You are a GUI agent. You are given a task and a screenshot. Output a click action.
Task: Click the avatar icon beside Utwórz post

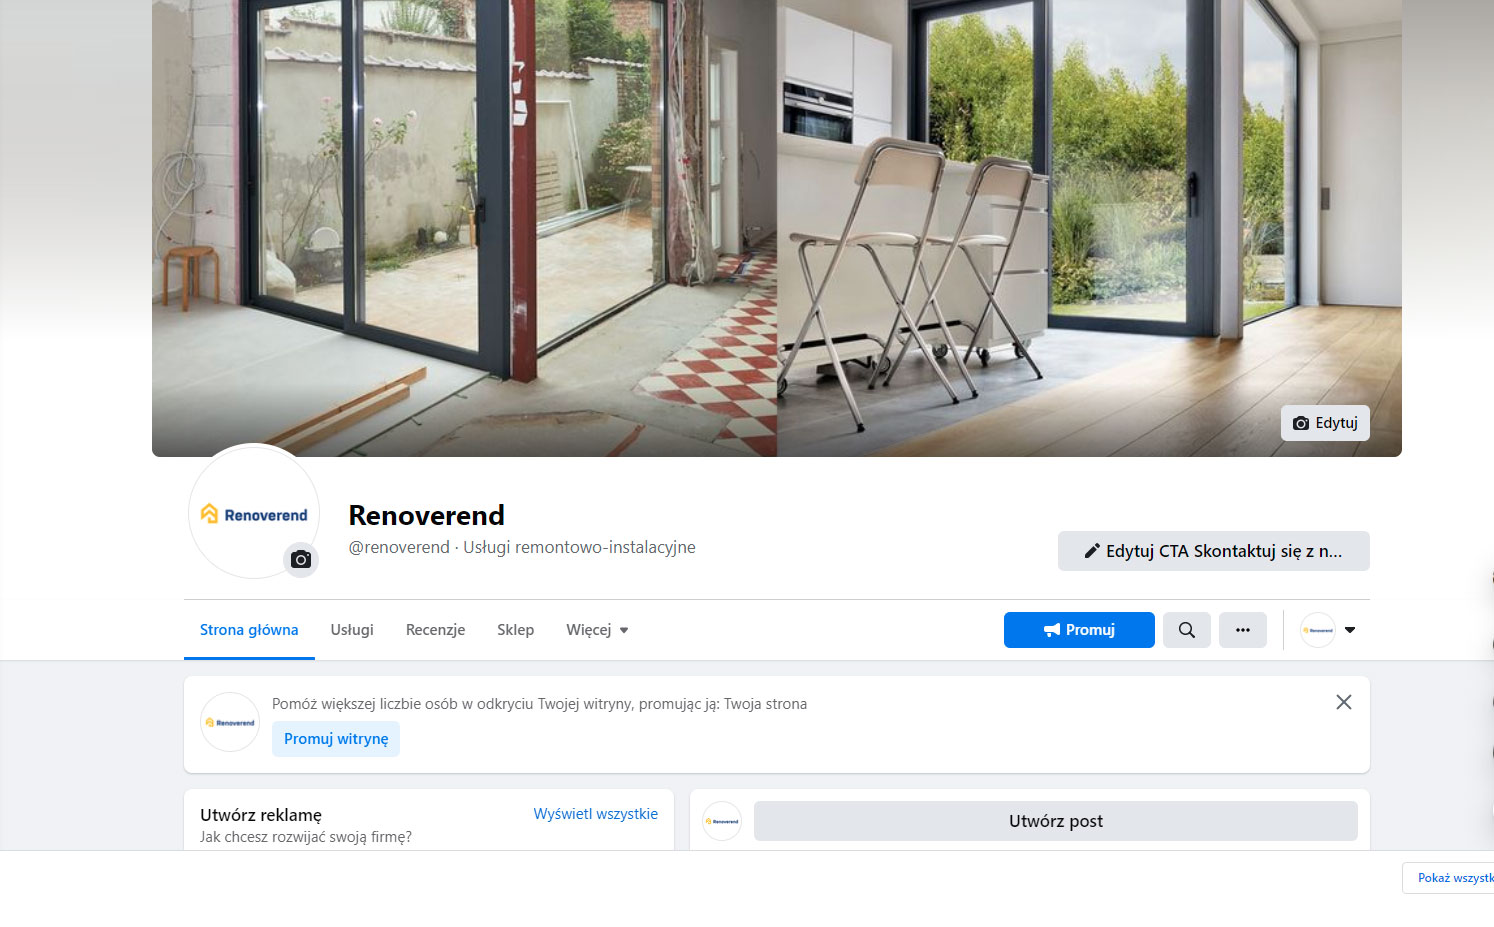722,821
